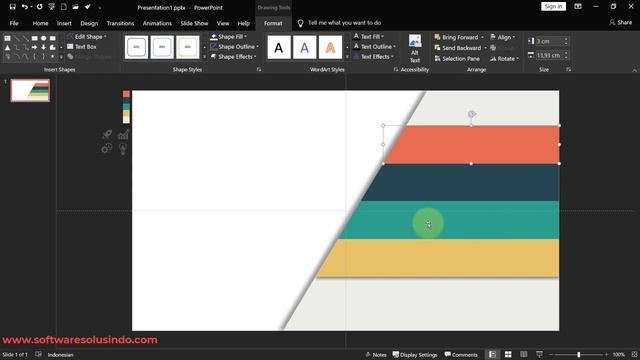Viewport: 640px width, 360px height.
Task: Open the Rotate dropdown
Action: coord(504,59)
